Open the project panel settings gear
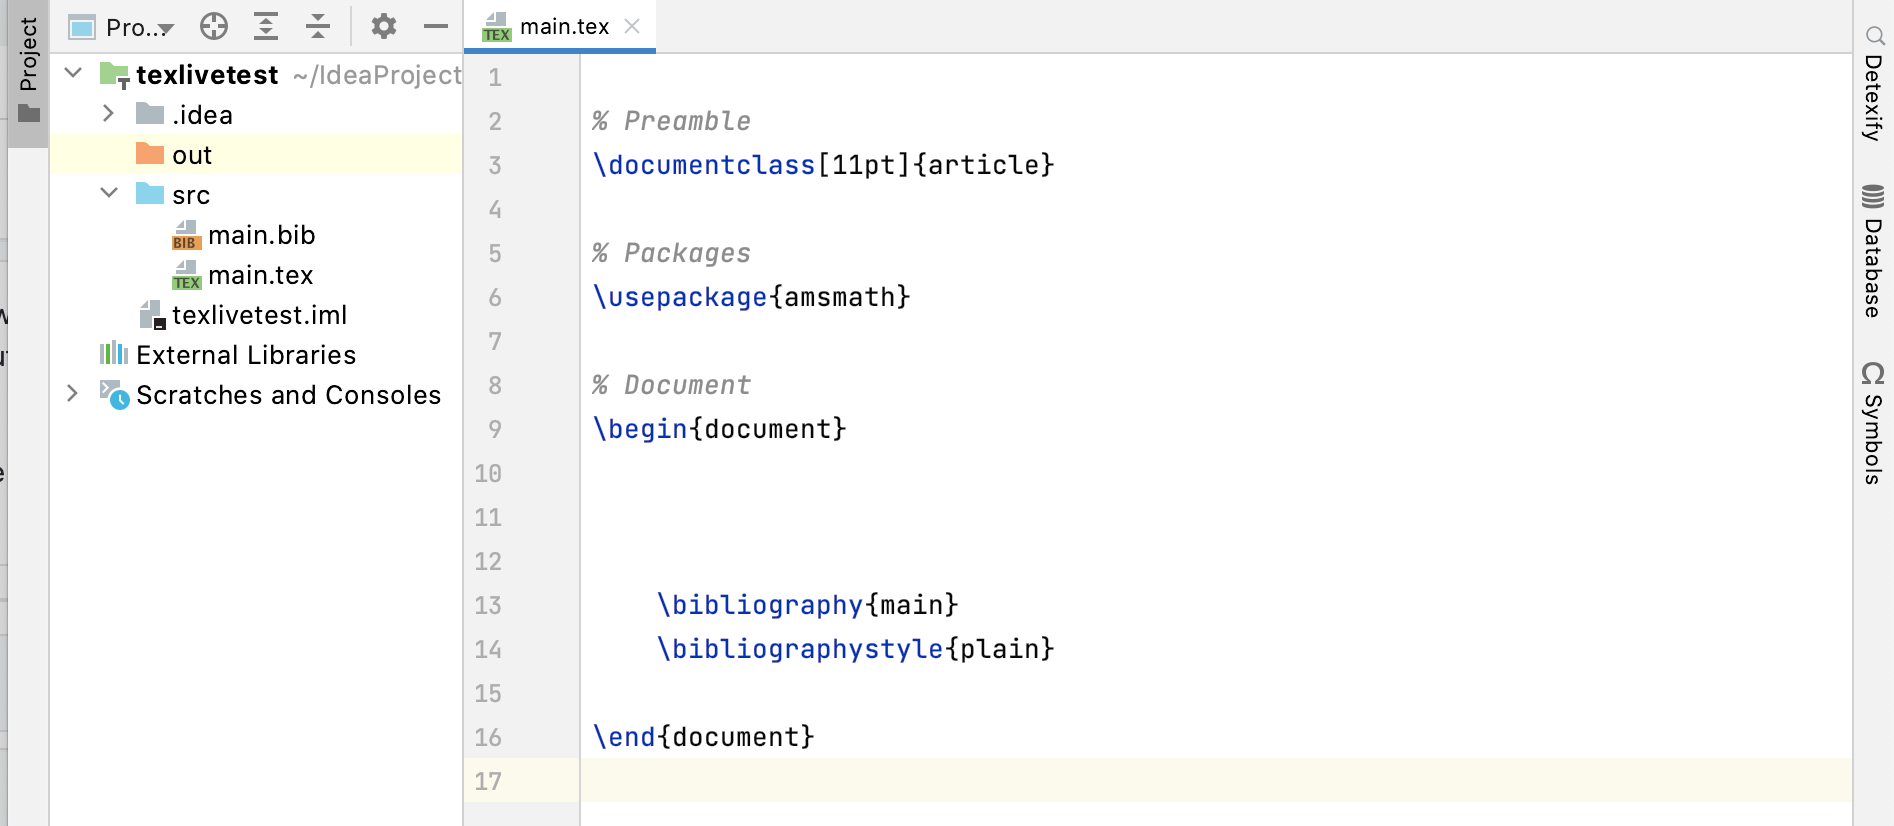Image resolution: width=1894 pixels, height=826 pixels. (x=384, y=26)
